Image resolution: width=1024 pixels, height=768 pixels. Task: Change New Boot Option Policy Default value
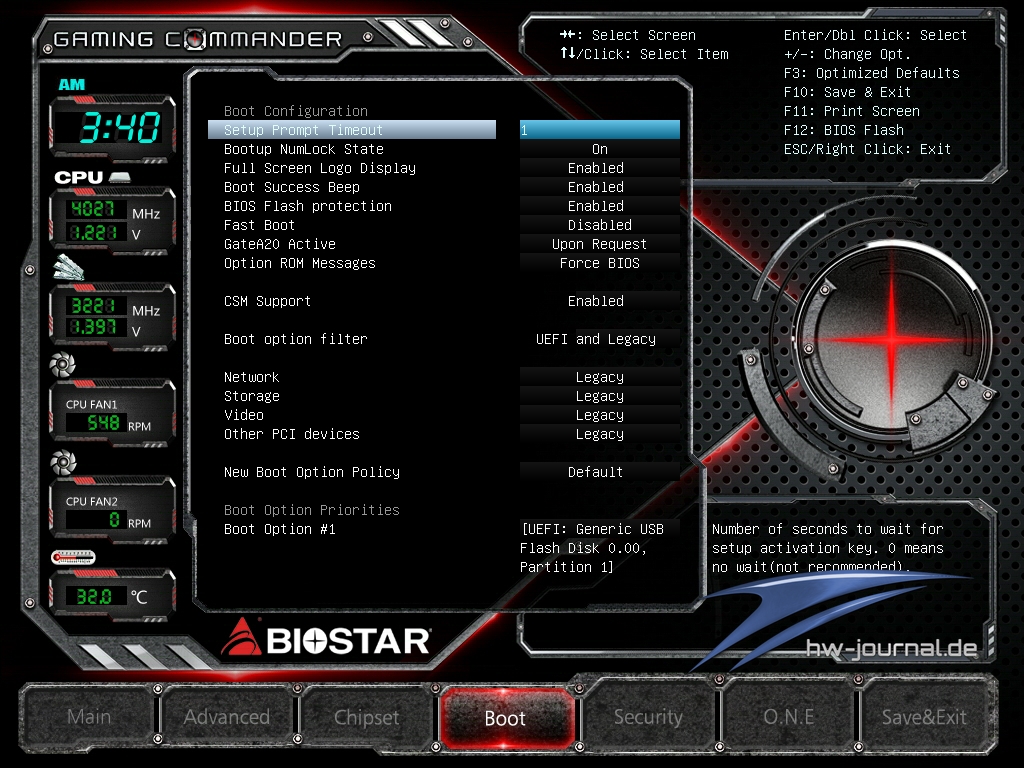point(600,472)
